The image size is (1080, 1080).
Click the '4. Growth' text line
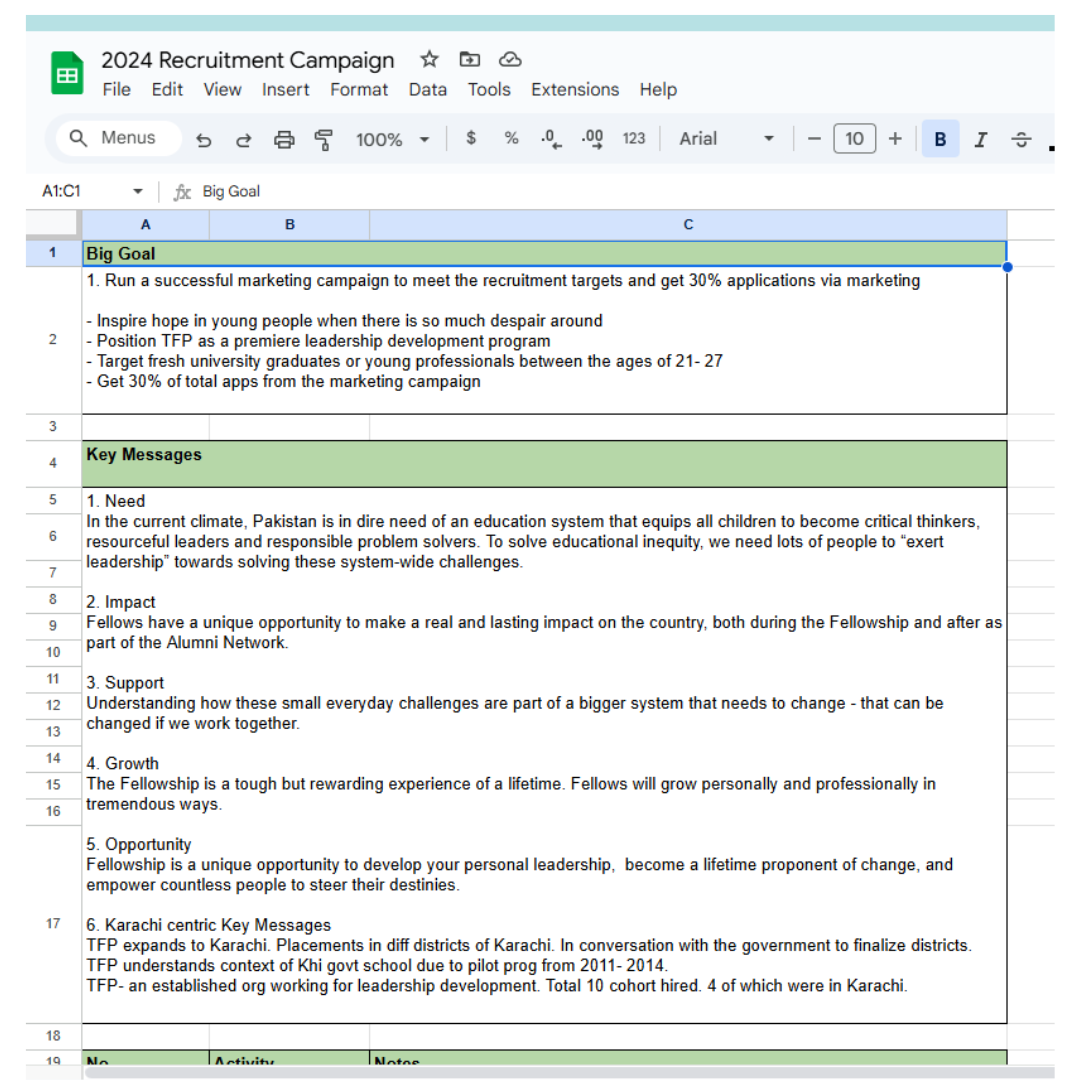click(x=123, y=763)
